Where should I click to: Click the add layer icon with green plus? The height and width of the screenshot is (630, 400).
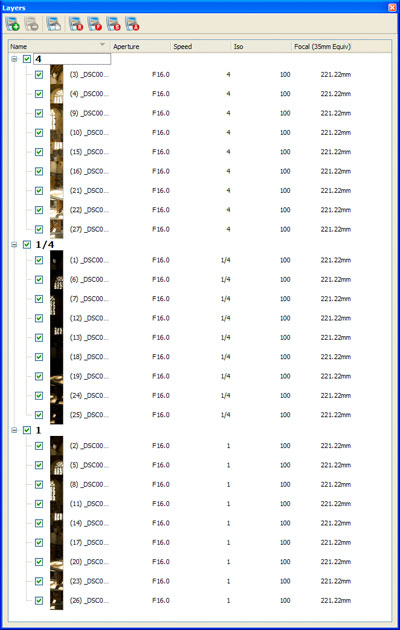click(x=13, y=24)
